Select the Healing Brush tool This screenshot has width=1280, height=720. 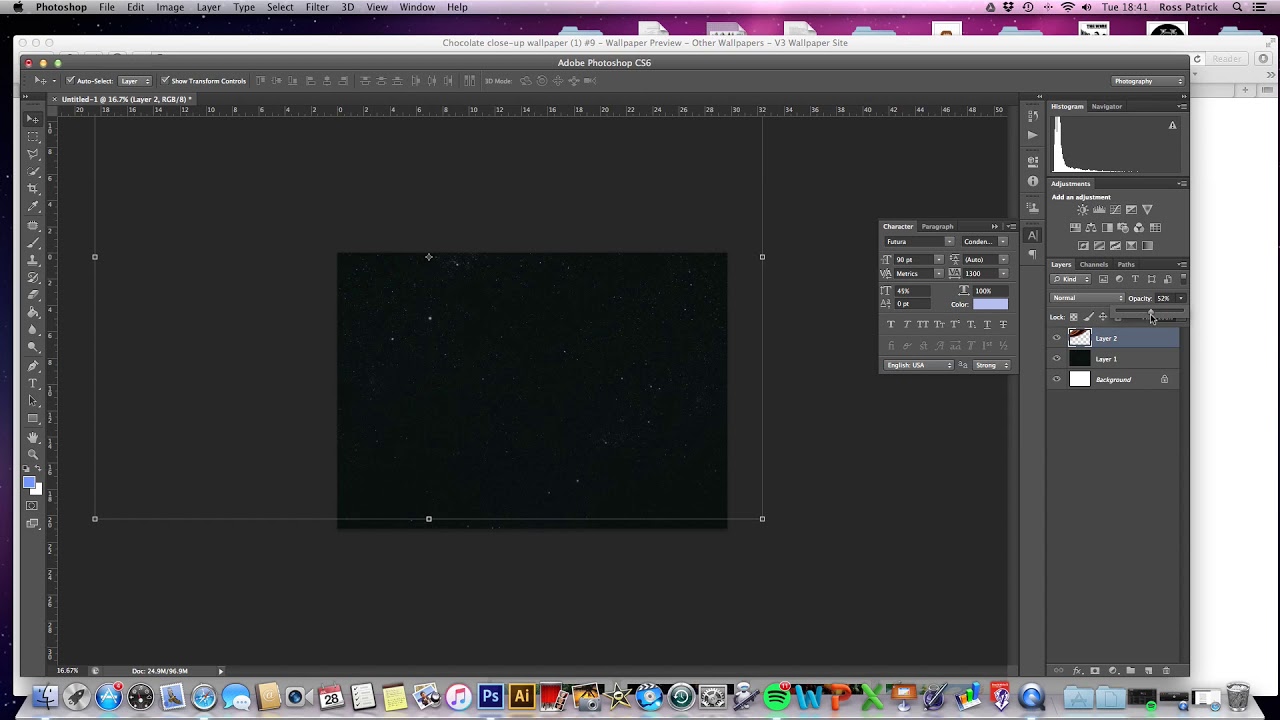33,225
